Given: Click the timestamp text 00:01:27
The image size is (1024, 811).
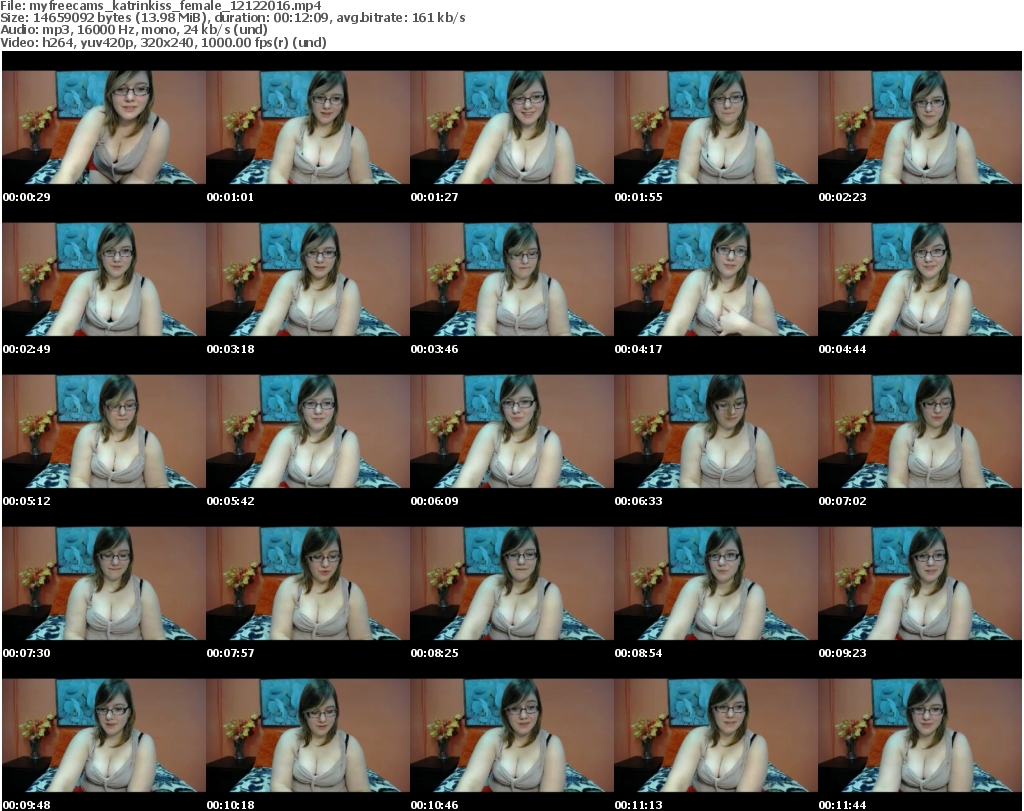Looking at the screenshot, I should point(434,197).
